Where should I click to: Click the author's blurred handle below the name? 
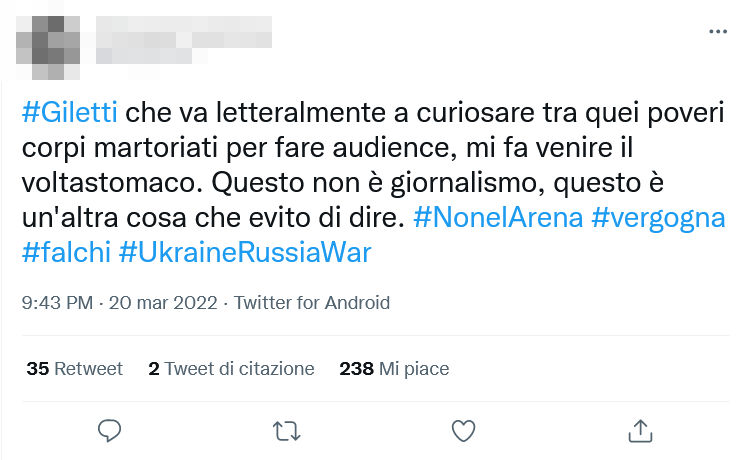point(150,54)
